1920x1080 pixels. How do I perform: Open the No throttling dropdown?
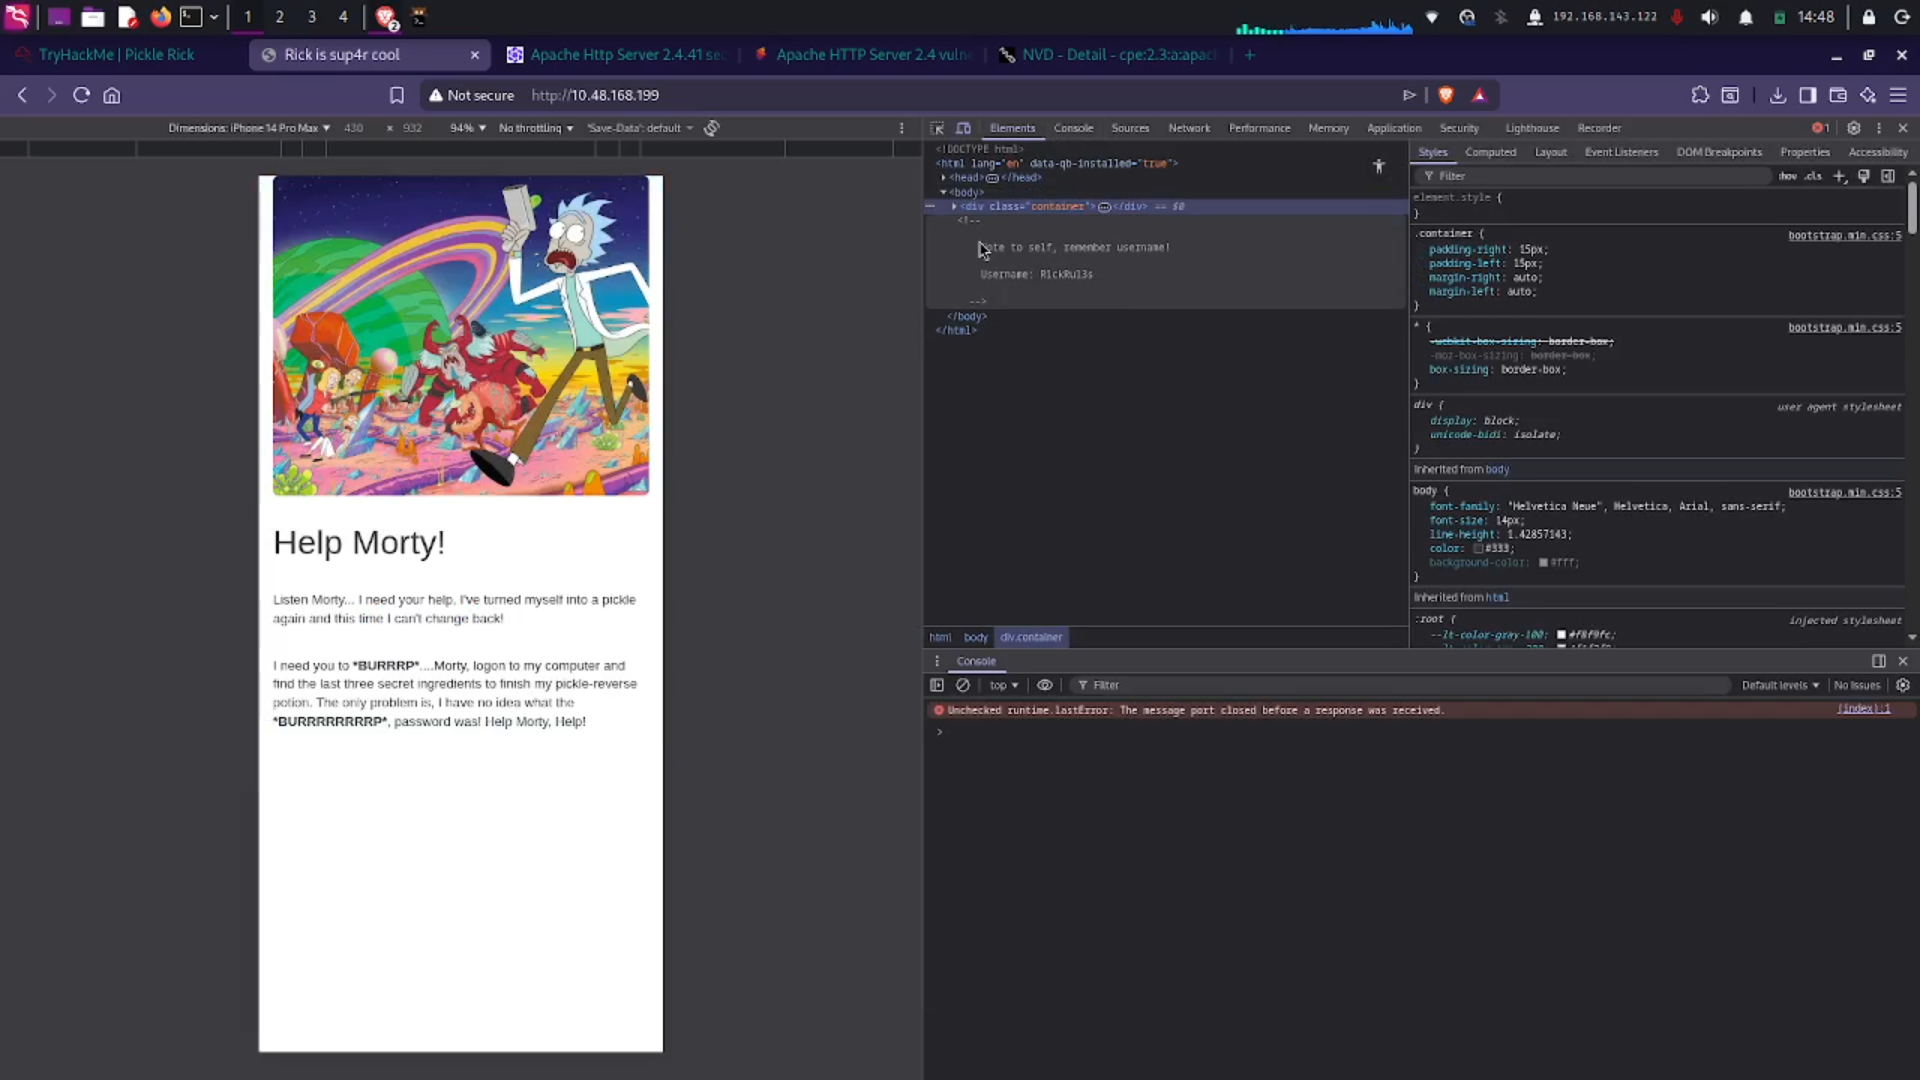pos(536,128)
